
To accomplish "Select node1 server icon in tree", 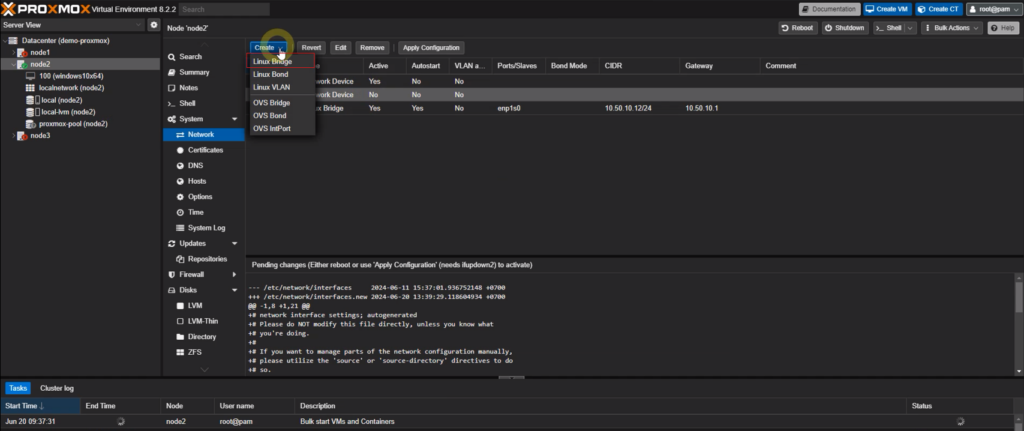I will [x=22, y=52].
